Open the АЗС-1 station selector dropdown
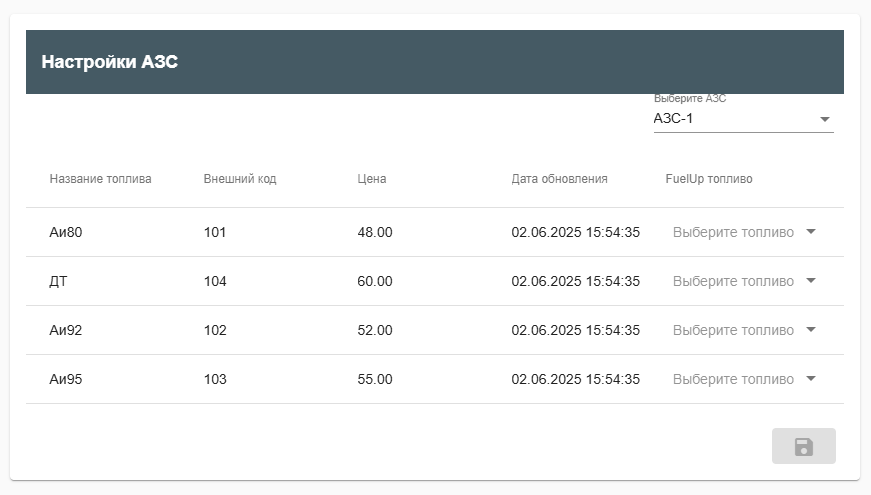Screen dimensions: 871x495 (x=743, y=119)
